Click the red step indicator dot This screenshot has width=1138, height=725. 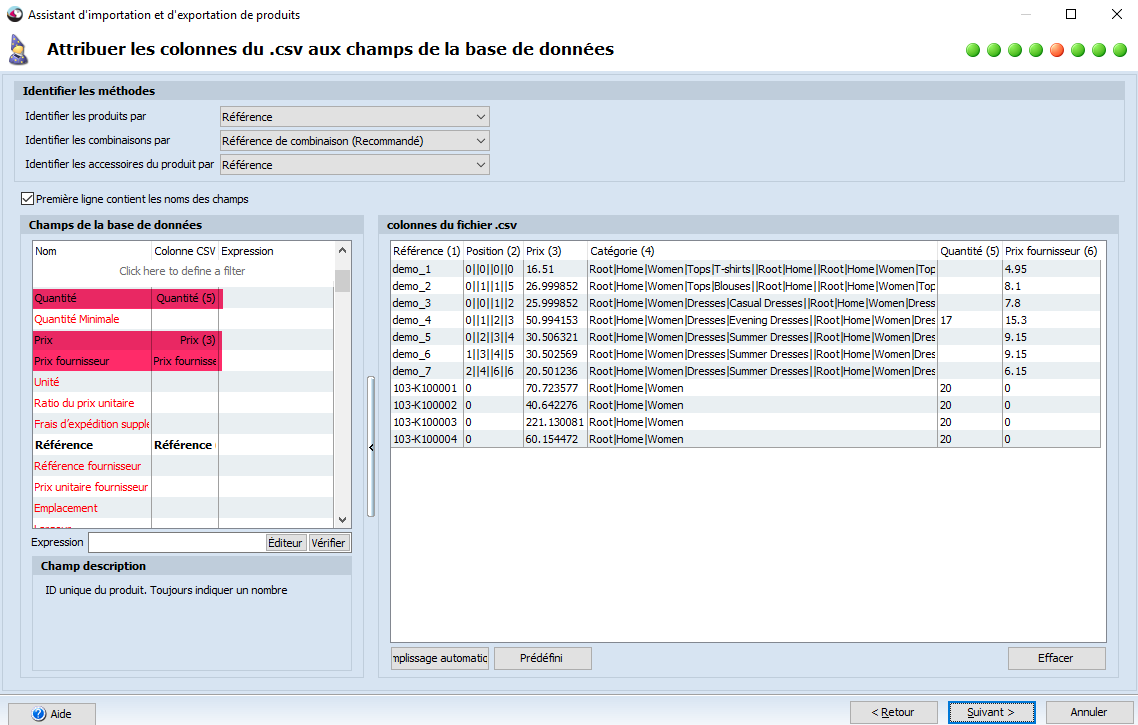pos(1056,49)
